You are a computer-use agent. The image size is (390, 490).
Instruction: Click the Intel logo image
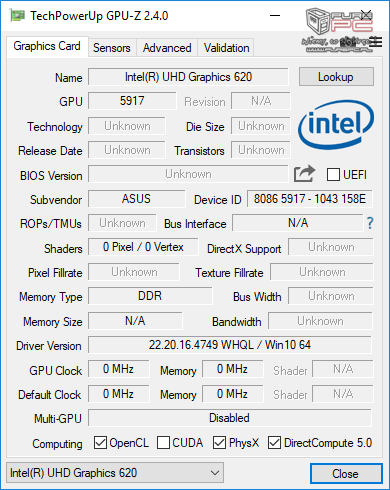pyautogui.click(x=336, y=125)
